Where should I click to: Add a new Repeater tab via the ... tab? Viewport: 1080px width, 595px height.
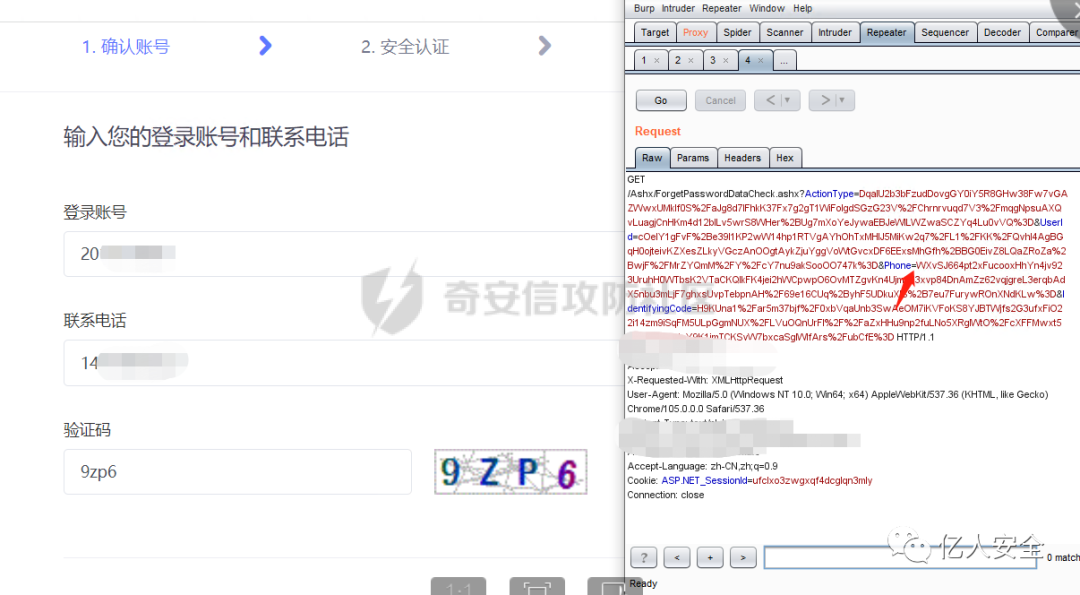tap(784, 61)
